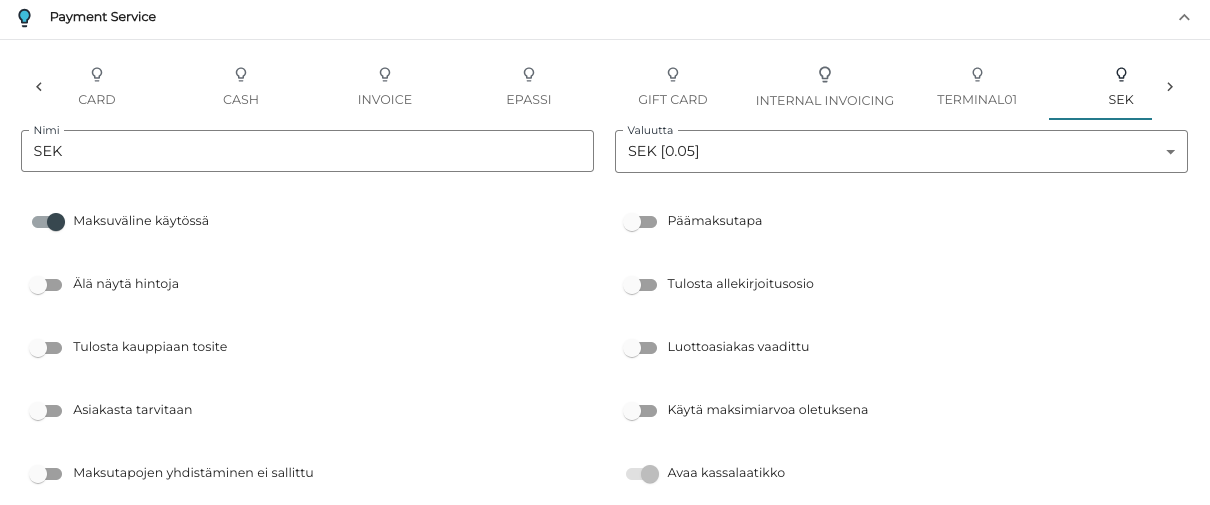Click the lightbulb icon above TERMINAL01
The image size is (1210, 505).
tap(977, 74)
